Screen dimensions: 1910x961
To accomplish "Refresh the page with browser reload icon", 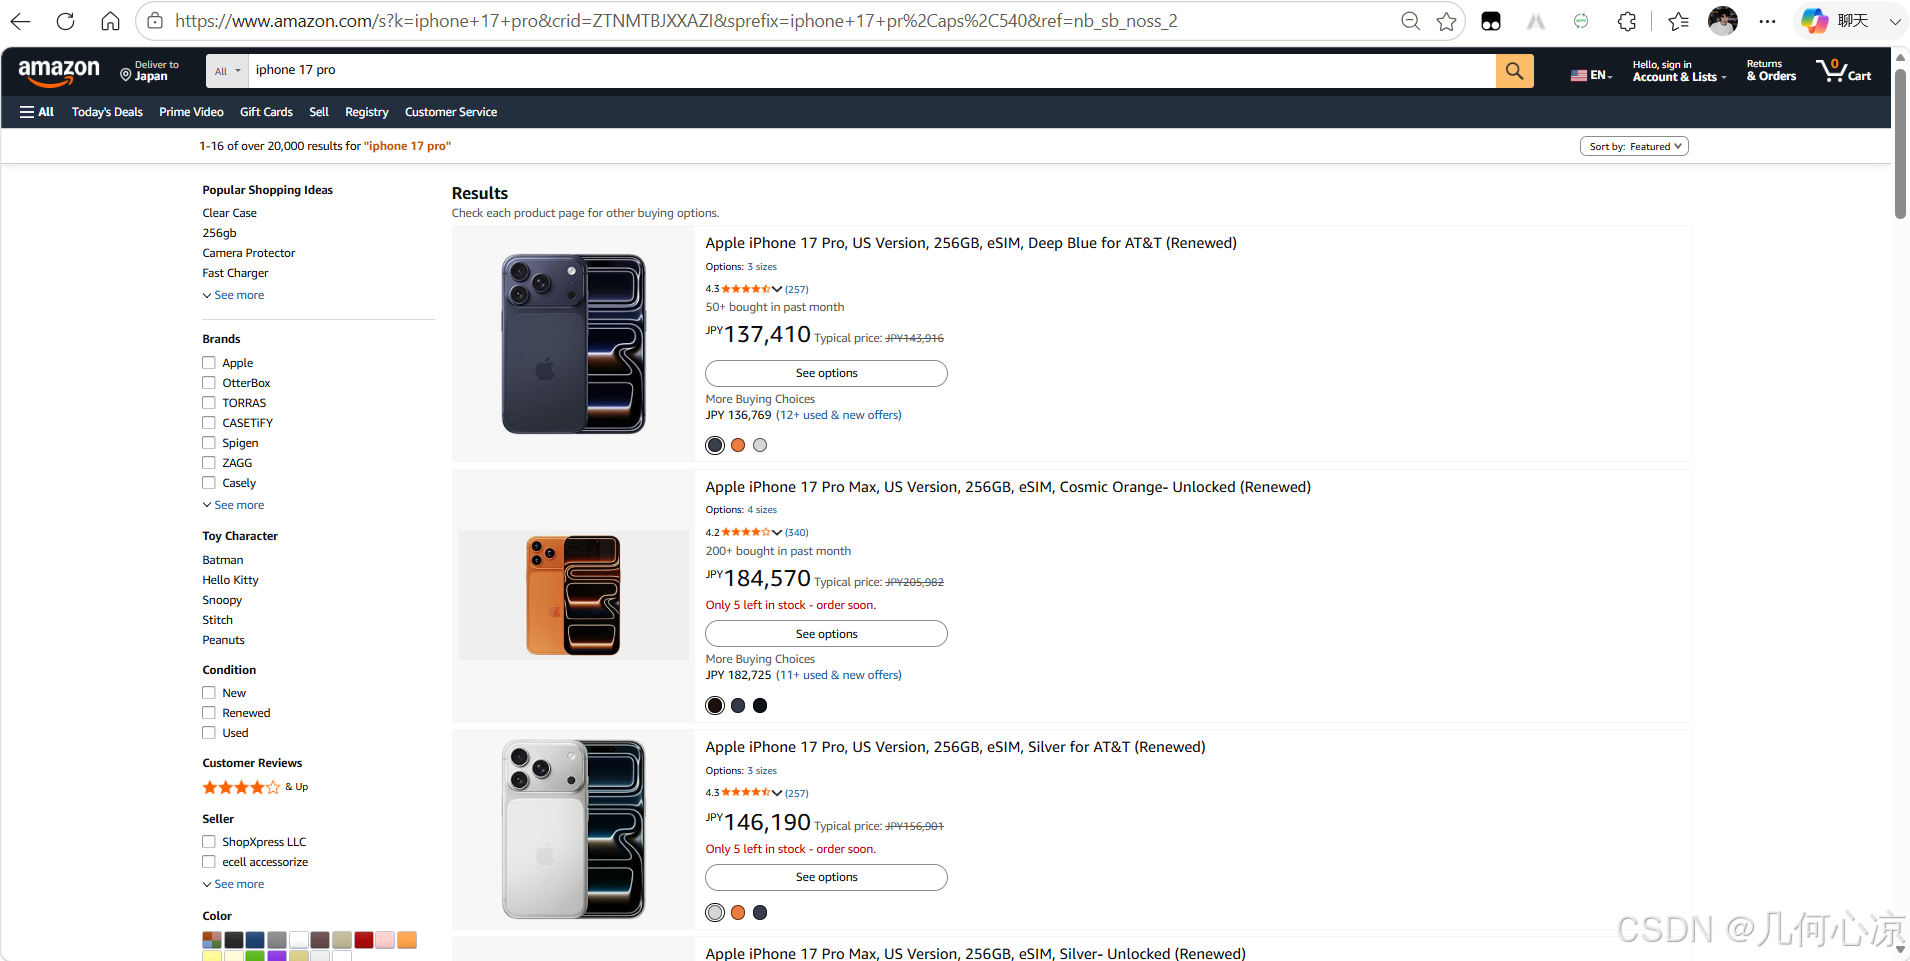I will point(66,21).
